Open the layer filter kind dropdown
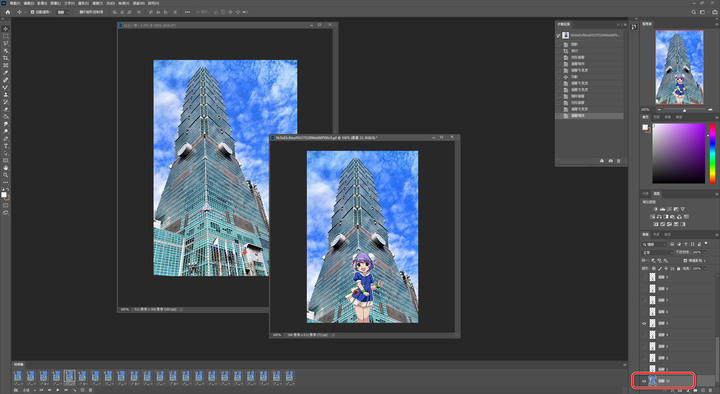 click(654, 244)
